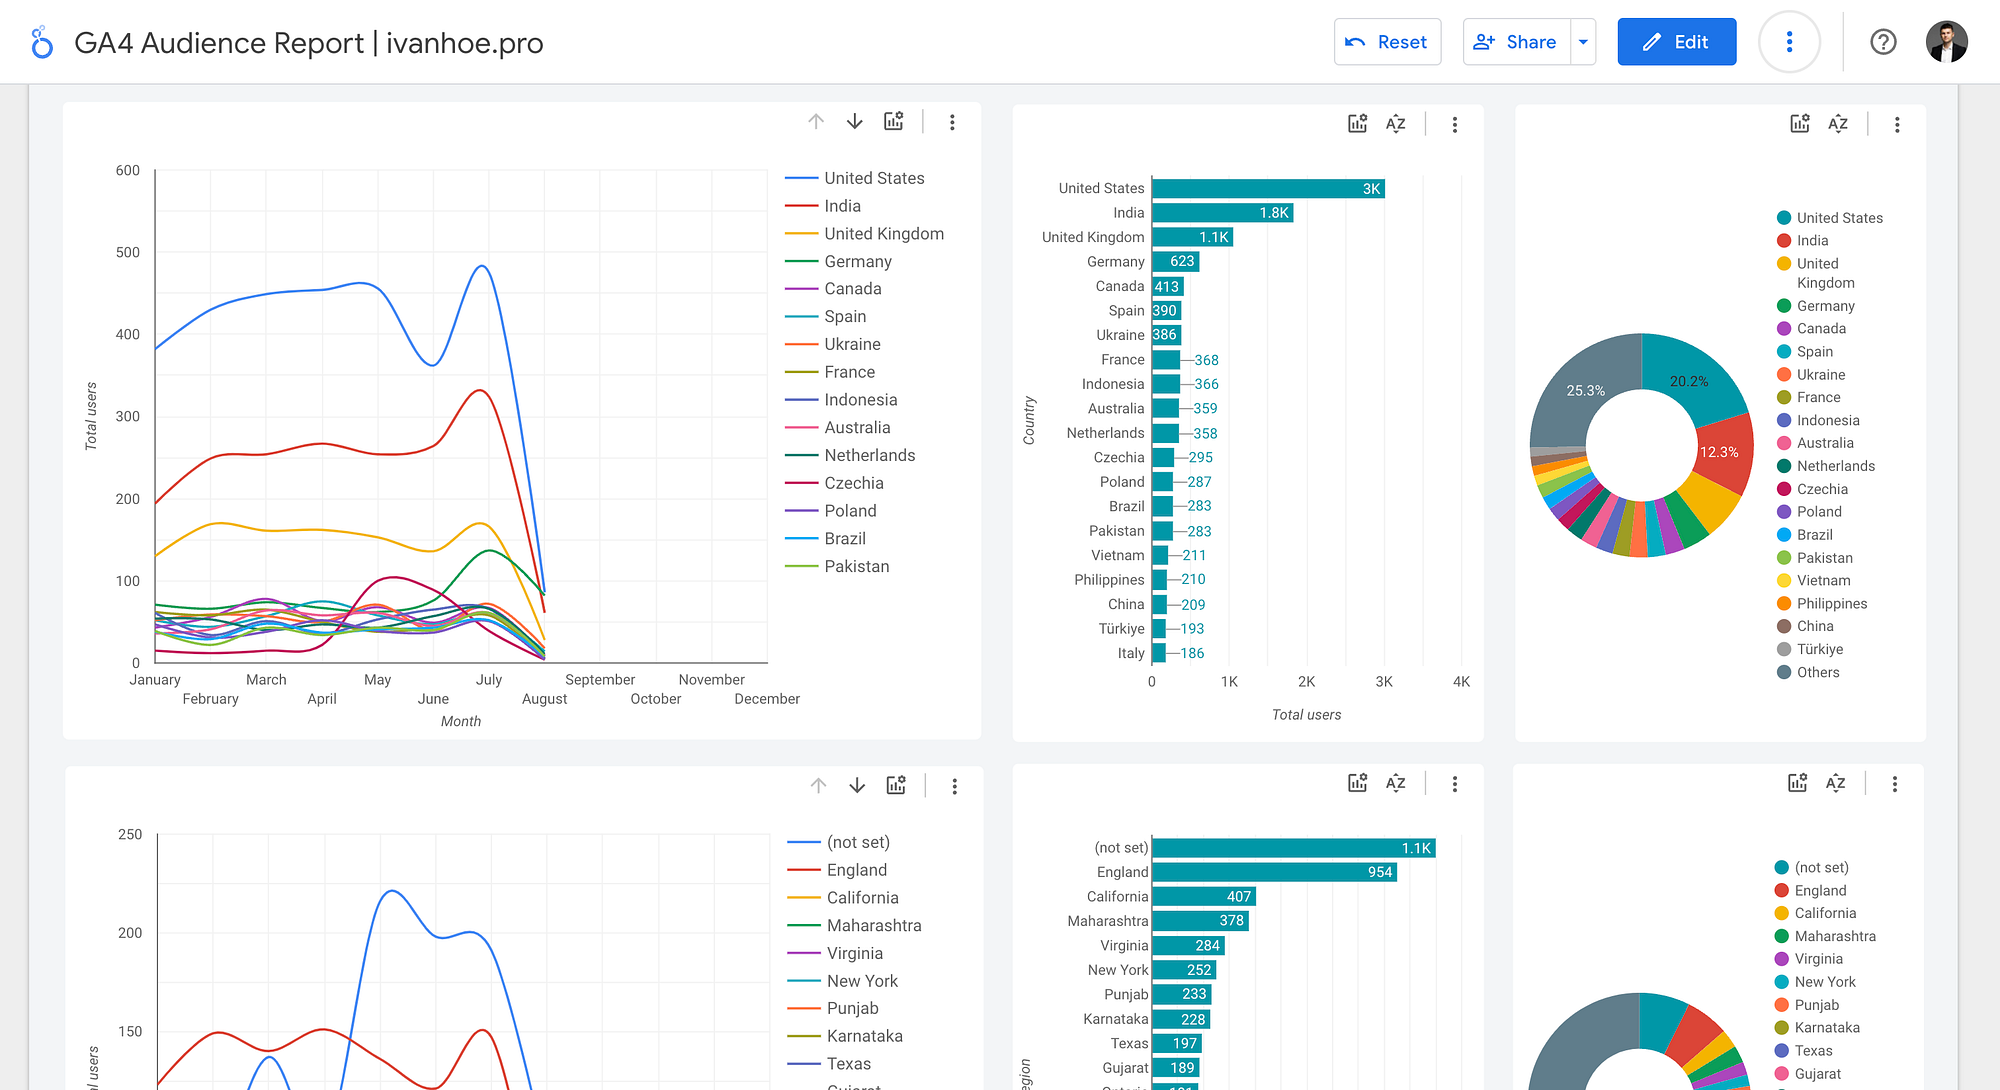Click the United States 3K bar
Image resolution: width=2000 pixels, height=1090 pixels.
(x=1268, y=188)
